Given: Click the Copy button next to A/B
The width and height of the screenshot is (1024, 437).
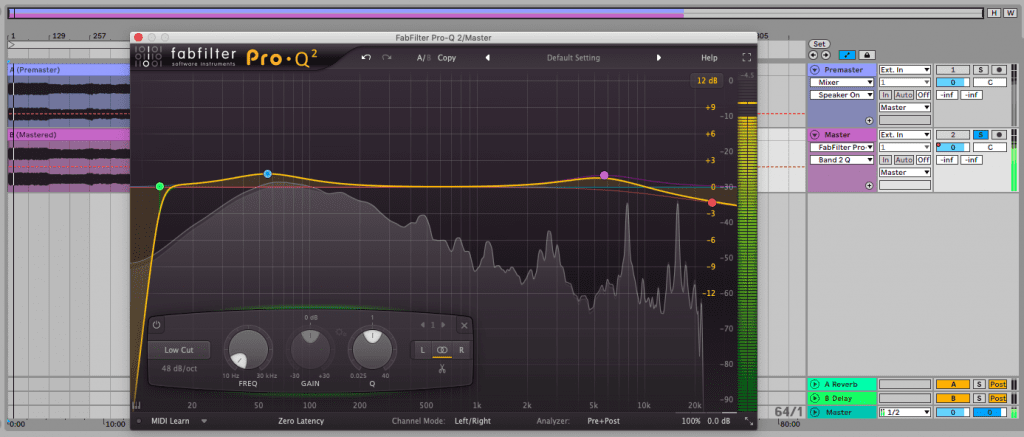Looking at the screenshot, I should point(446,58).
